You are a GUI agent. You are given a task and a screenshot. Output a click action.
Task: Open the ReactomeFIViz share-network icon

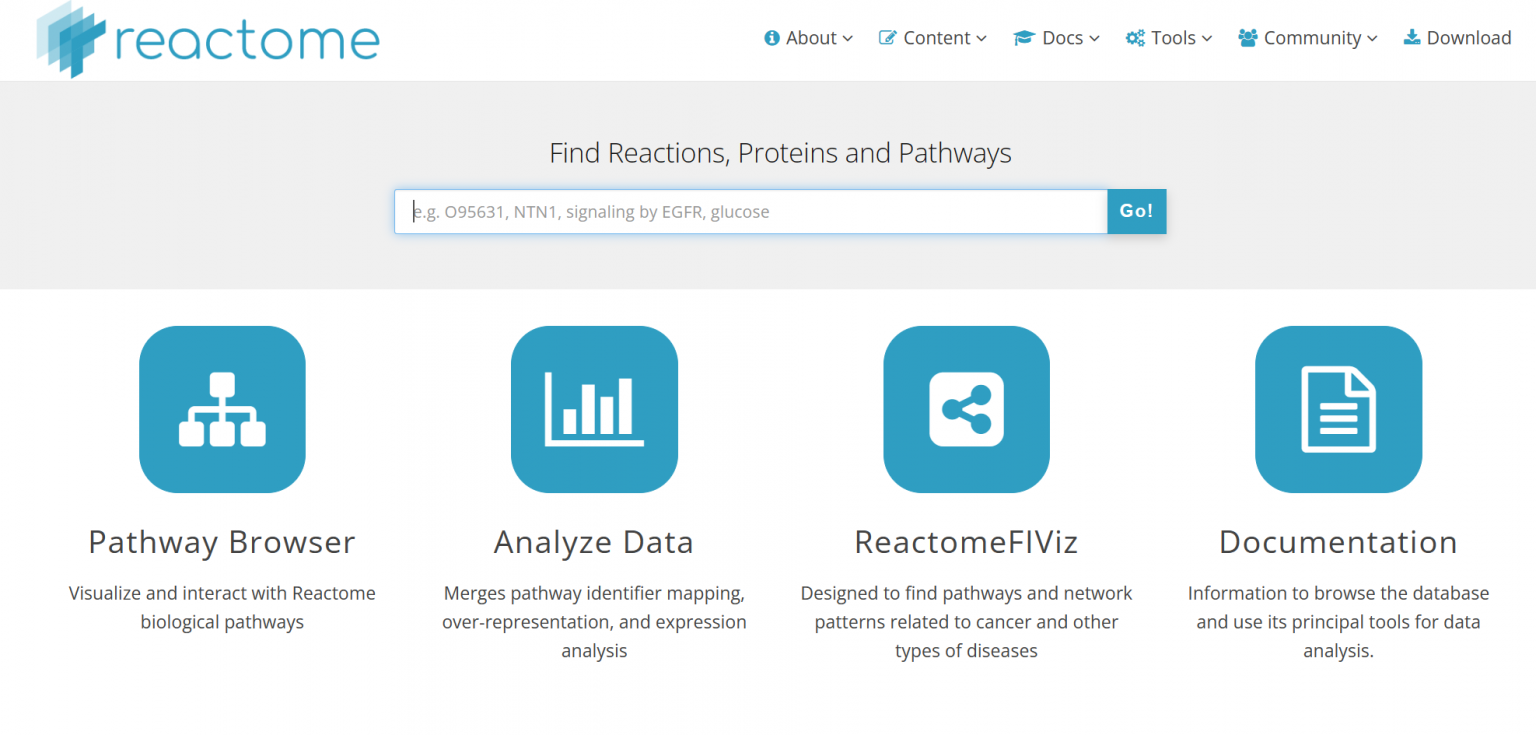pos(966,409)
